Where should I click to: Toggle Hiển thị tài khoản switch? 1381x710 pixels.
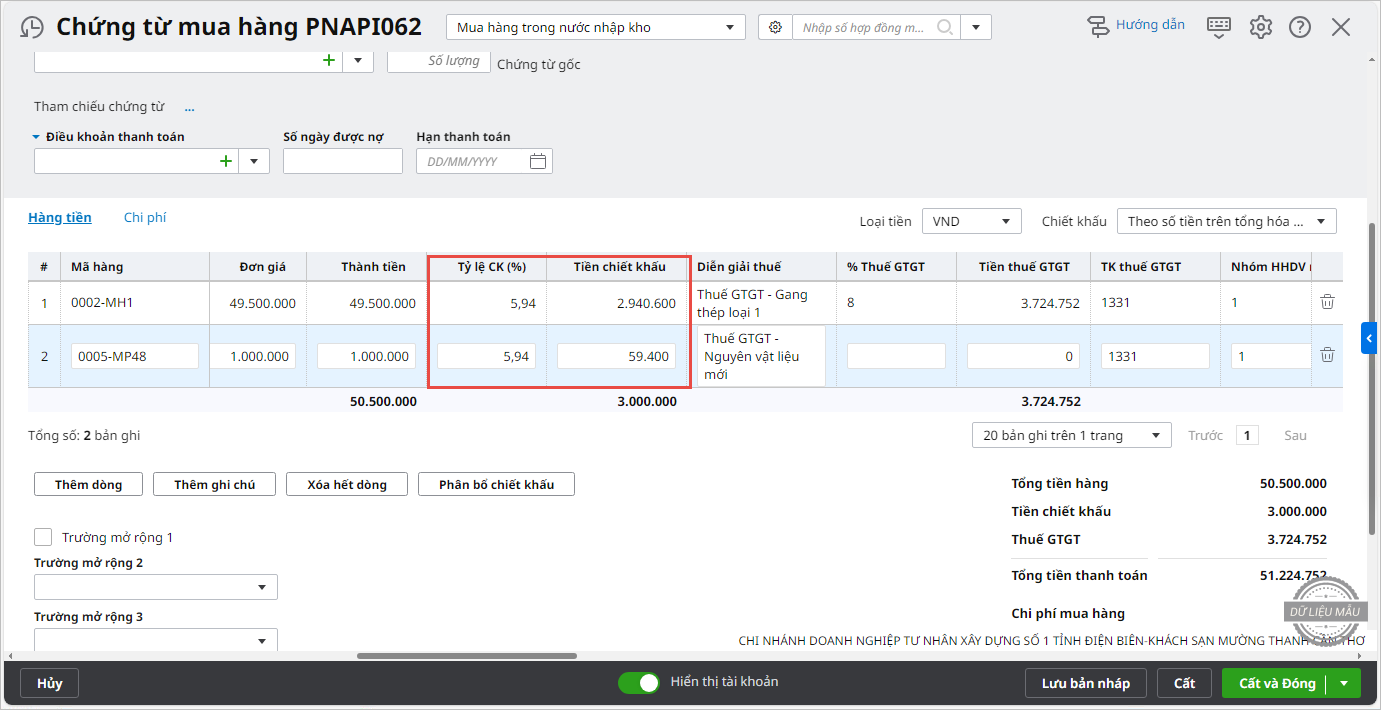point(639,683)
